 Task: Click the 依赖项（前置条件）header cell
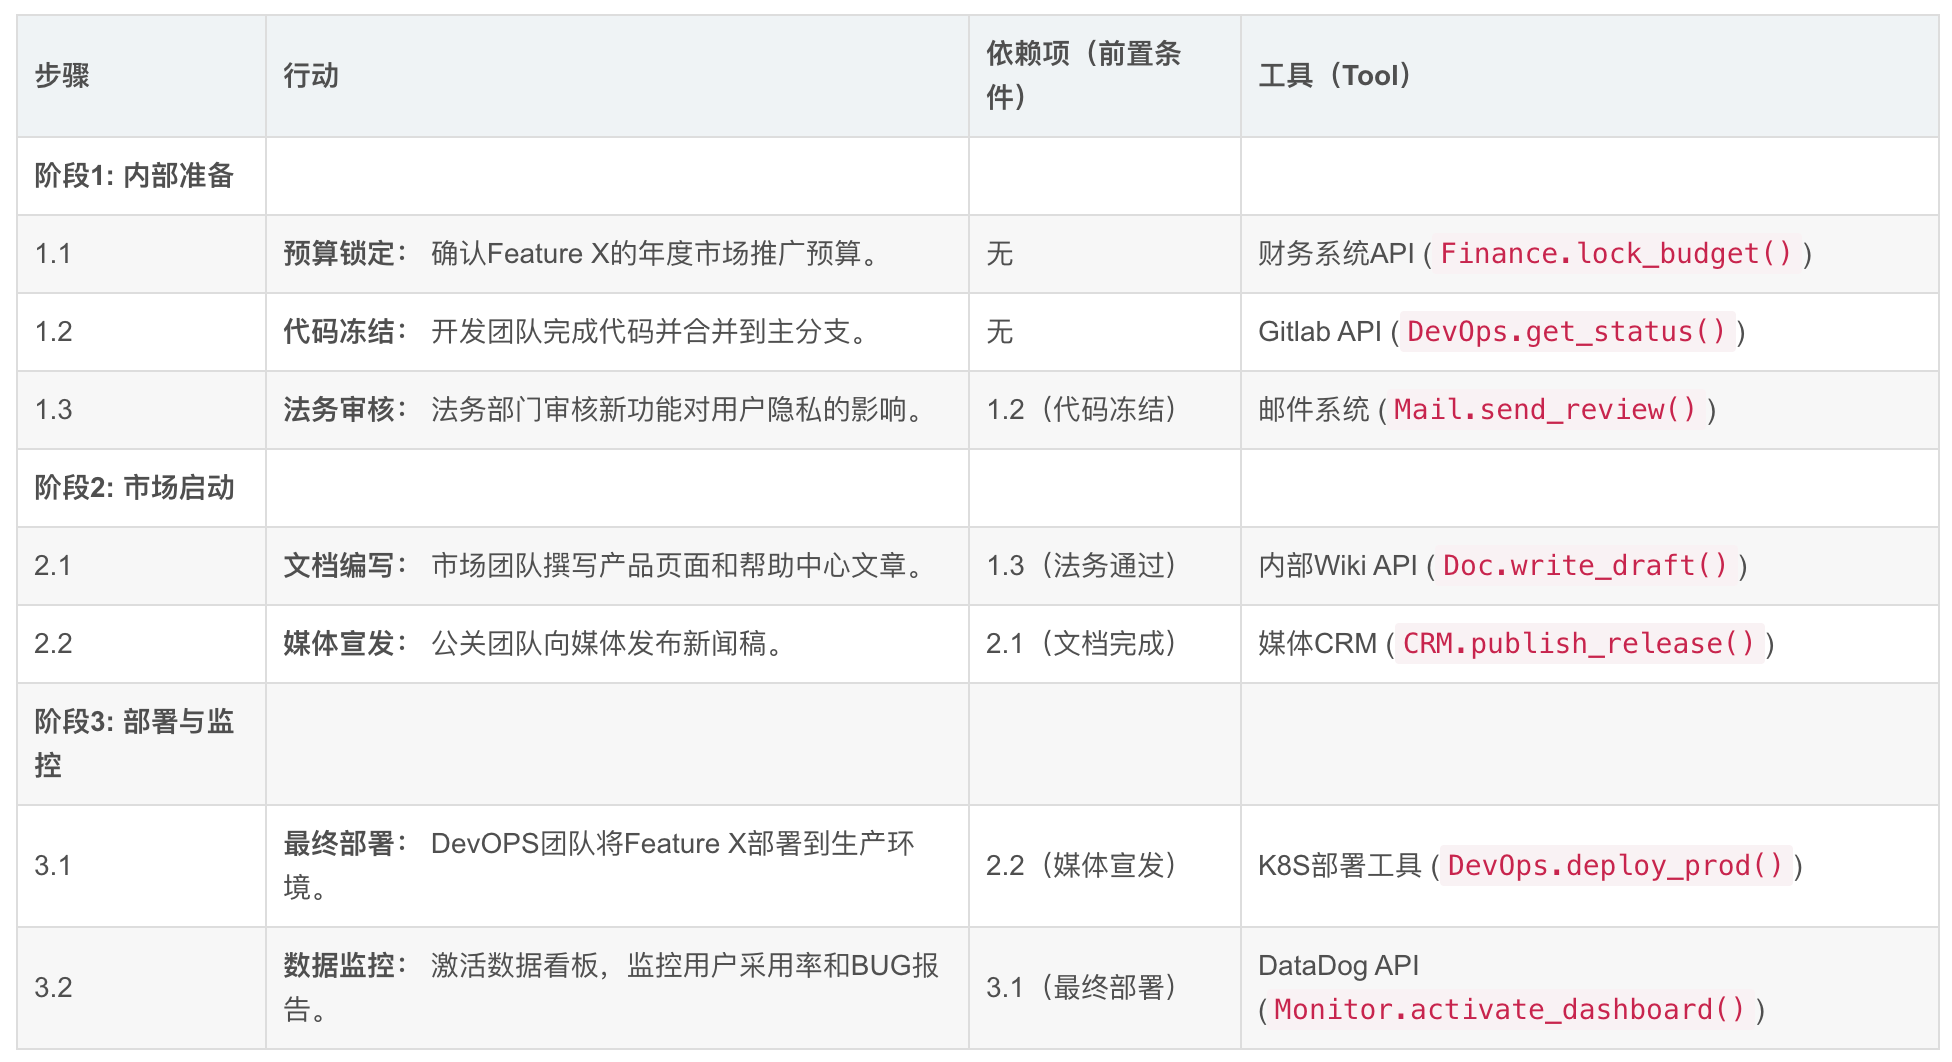point(1083,76)
